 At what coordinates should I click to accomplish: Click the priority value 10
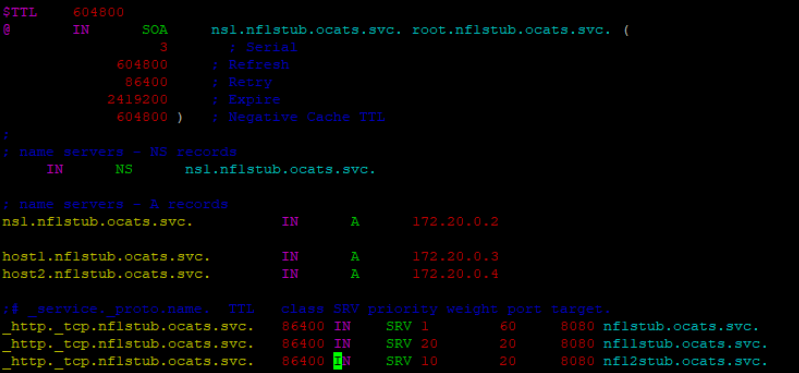coord(430,362)
